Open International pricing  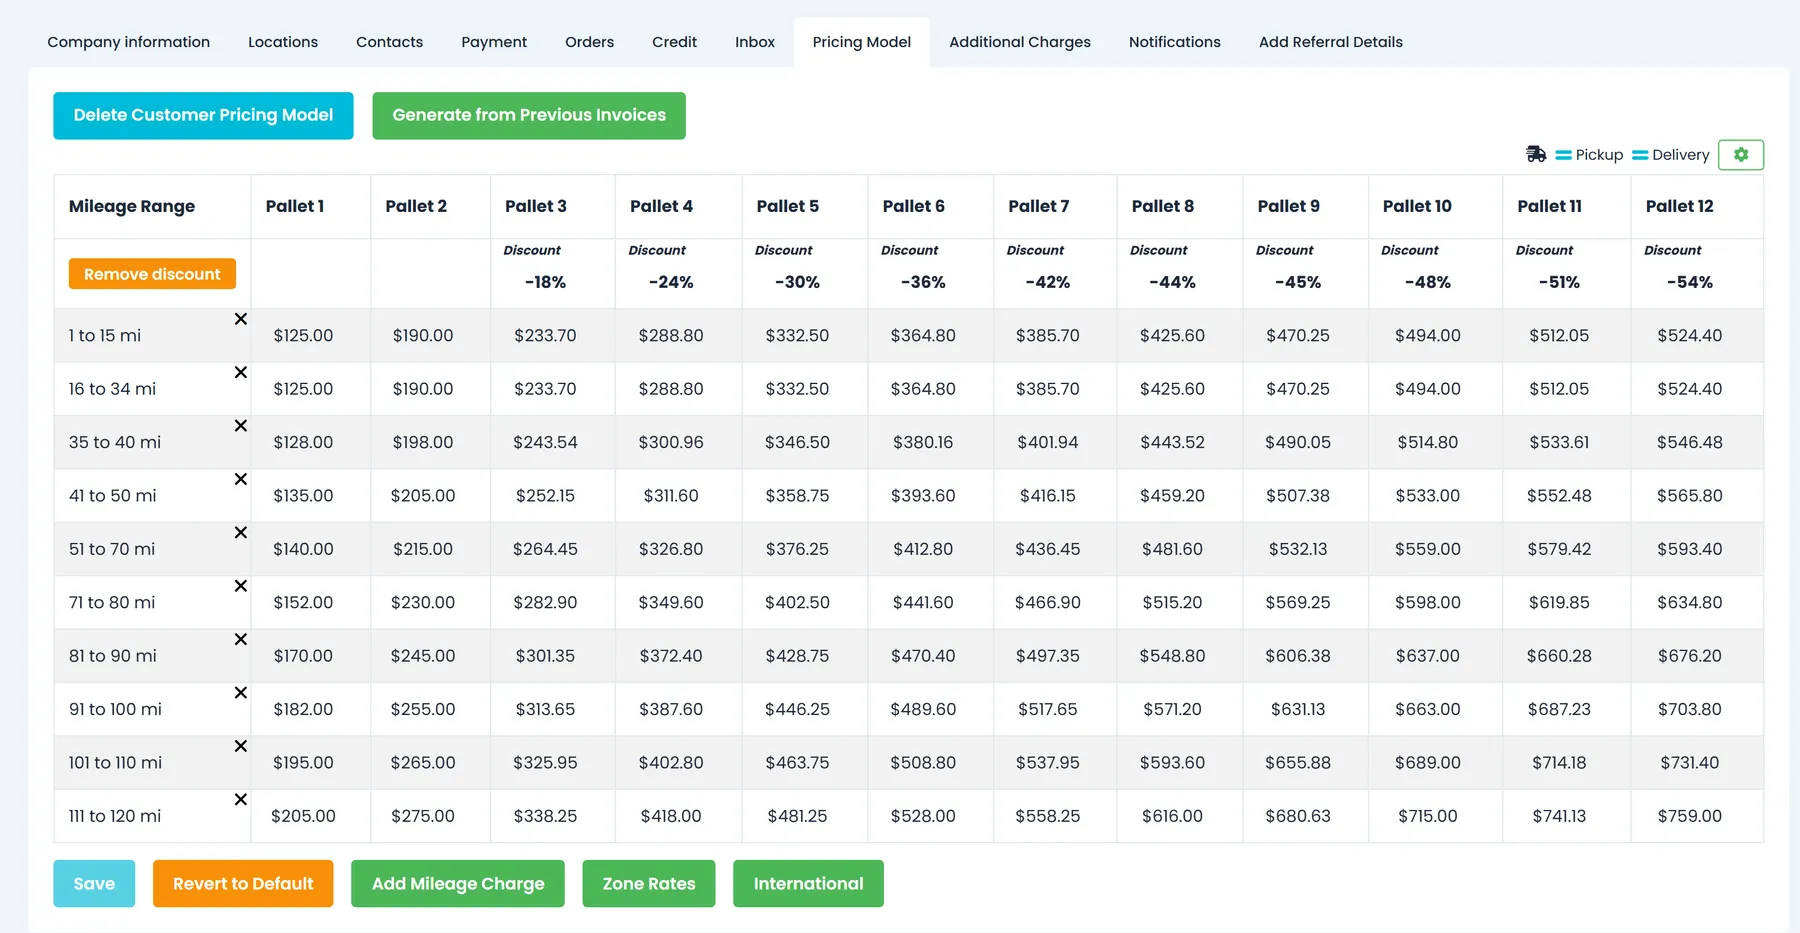pyautogui.click(x=808, y=884)
